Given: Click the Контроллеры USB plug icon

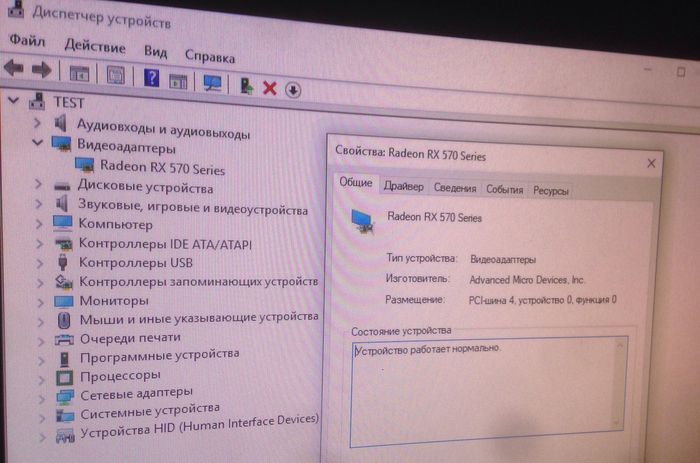Looking at the screenshot, I should coord(63,262).
